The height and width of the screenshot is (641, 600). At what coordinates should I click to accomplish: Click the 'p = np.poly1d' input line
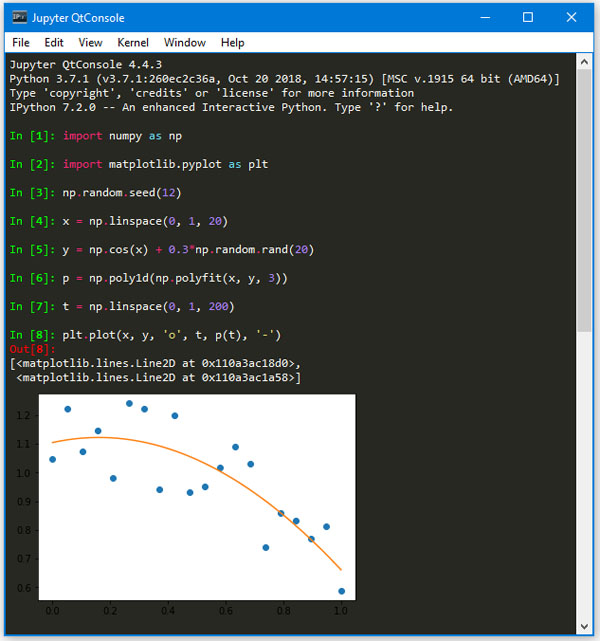point(175,278)
